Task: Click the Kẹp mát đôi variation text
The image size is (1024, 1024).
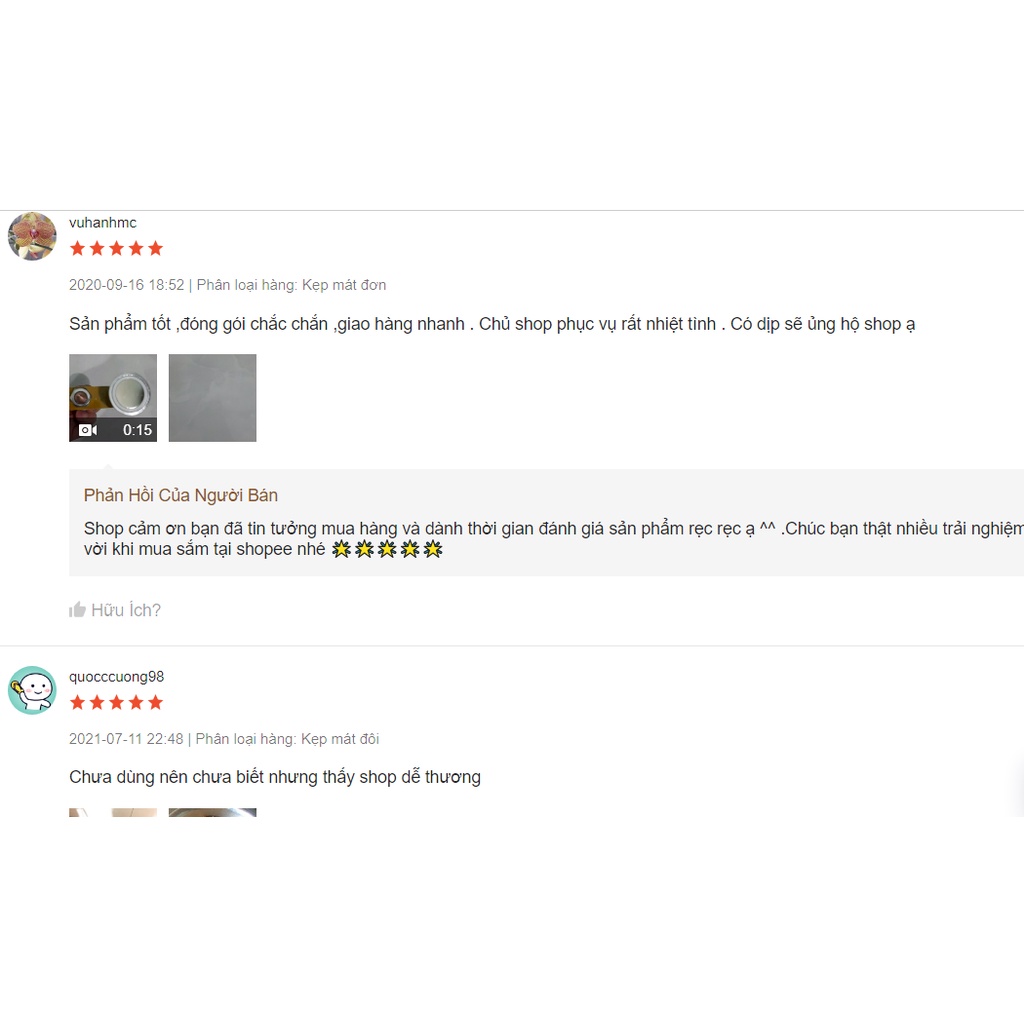Action: (340, 739)
